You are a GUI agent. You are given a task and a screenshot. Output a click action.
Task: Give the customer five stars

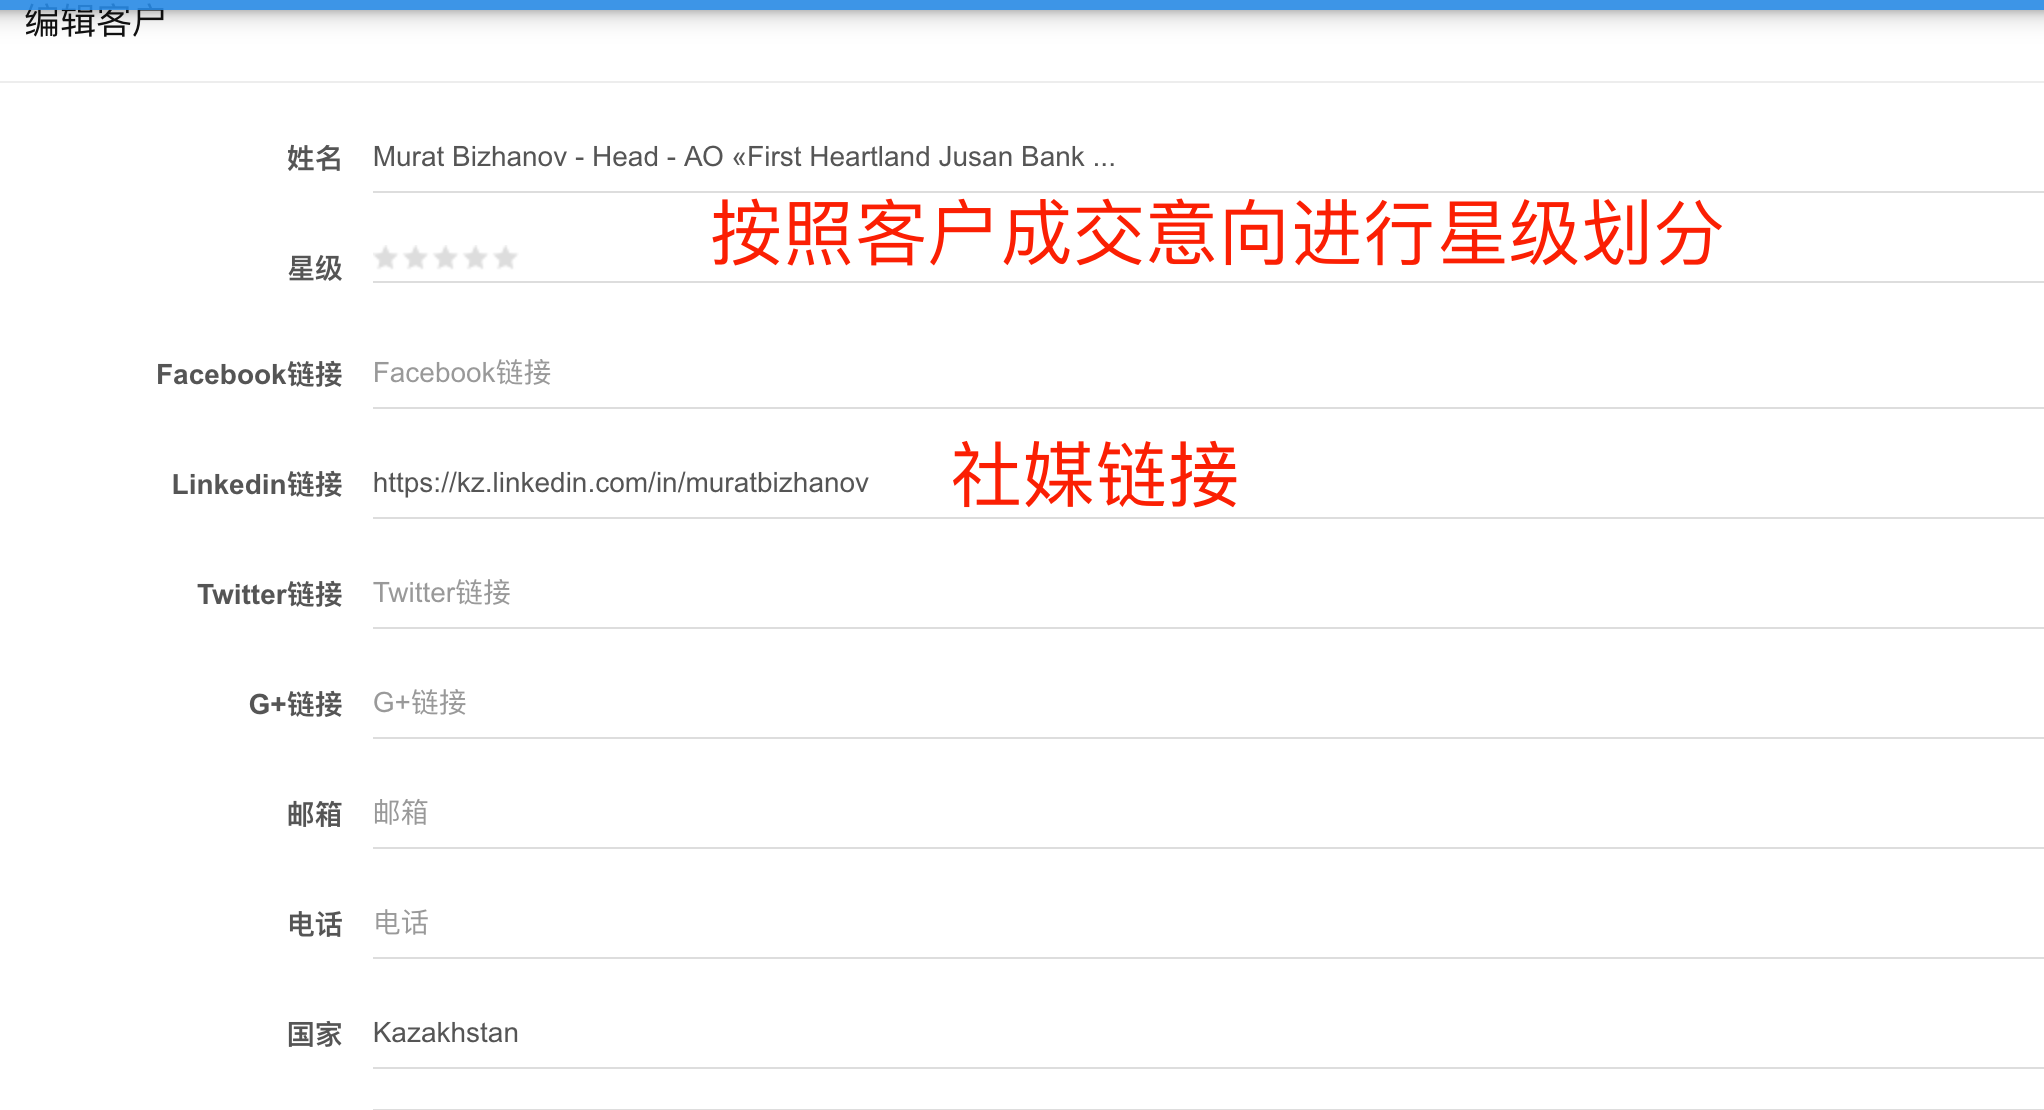[x=505, y=258]
